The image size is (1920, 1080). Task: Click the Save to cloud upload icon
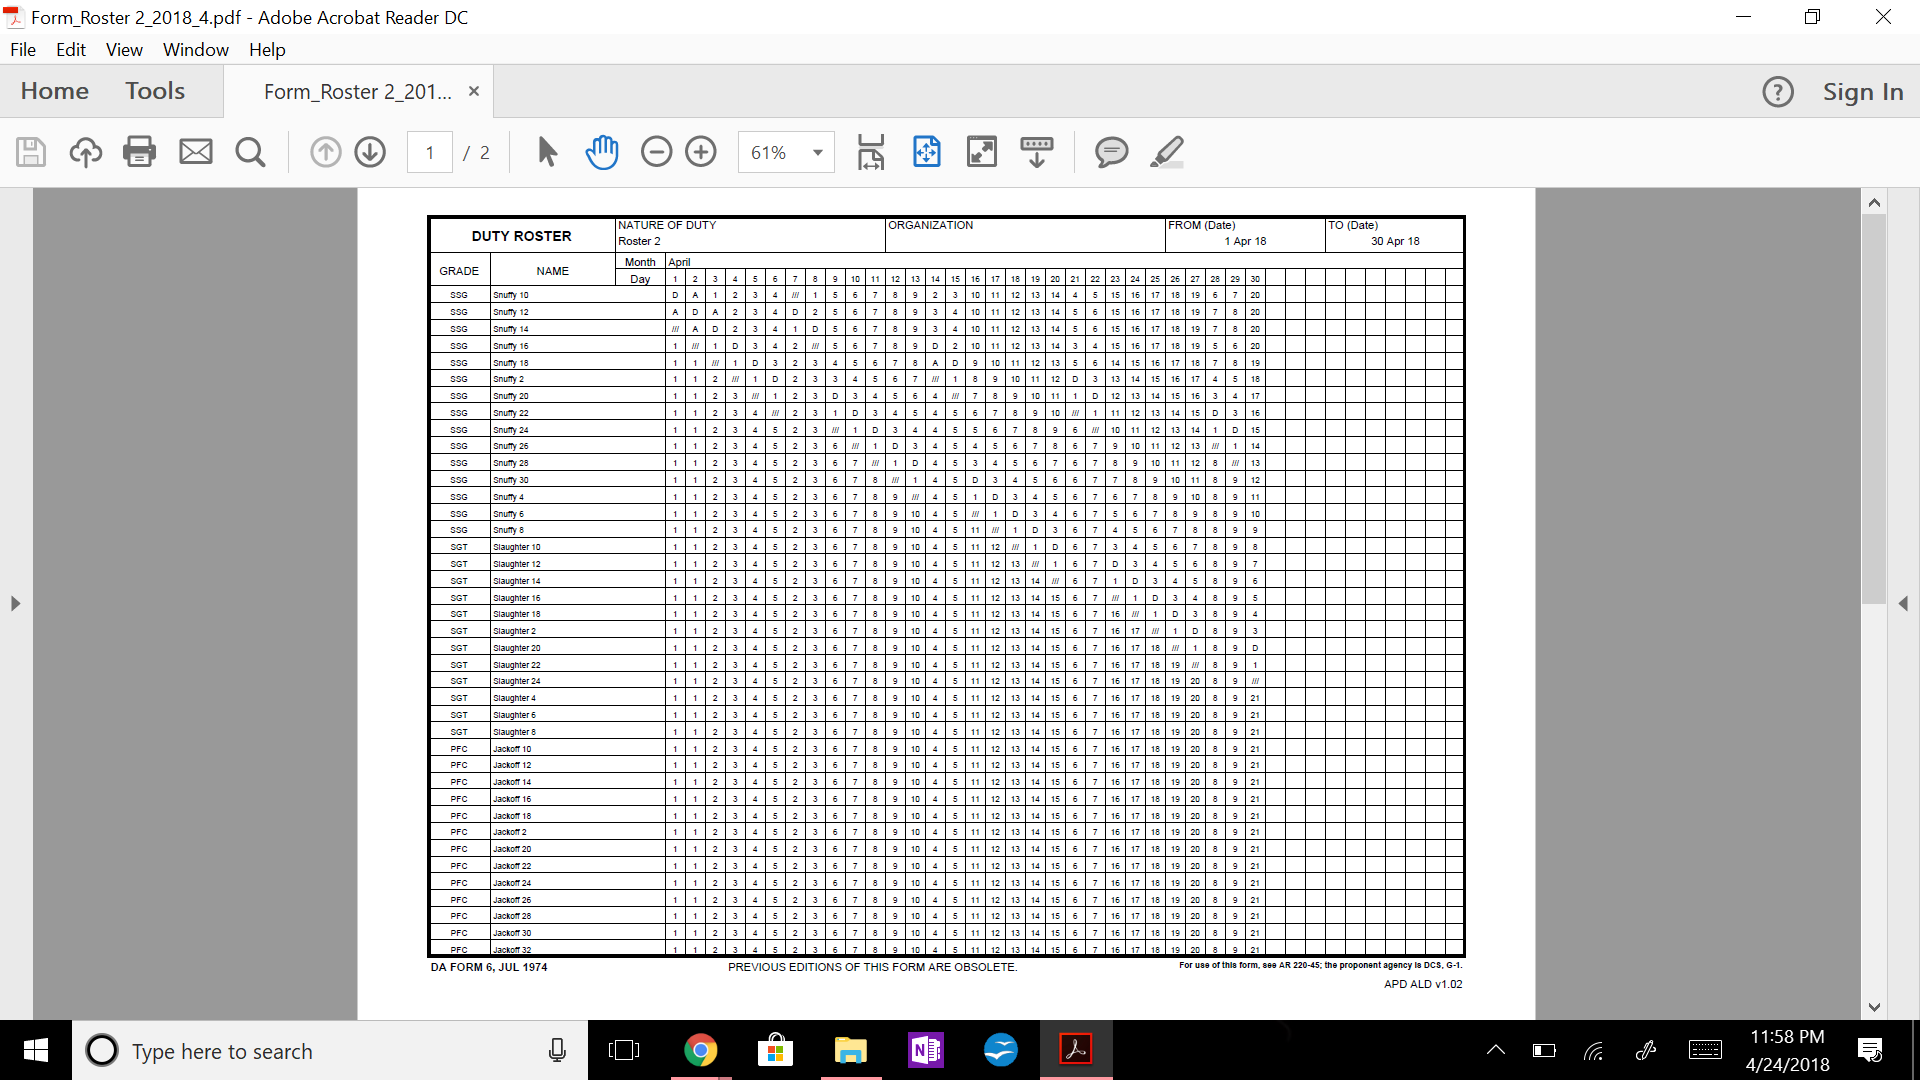(x=86, y=152)
